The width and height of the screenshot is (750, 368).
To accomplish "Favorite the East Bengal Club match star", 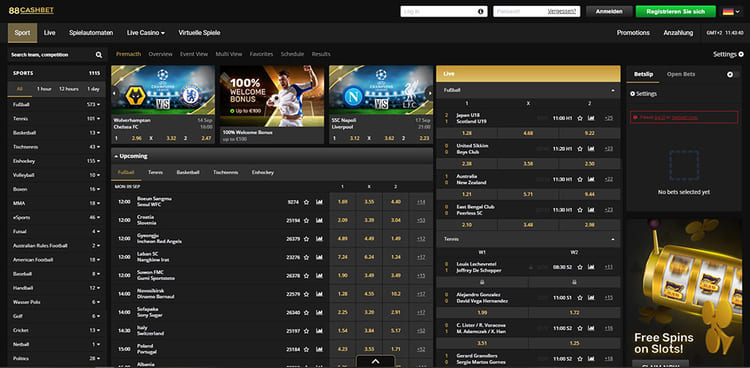I will tap(580, 210).
